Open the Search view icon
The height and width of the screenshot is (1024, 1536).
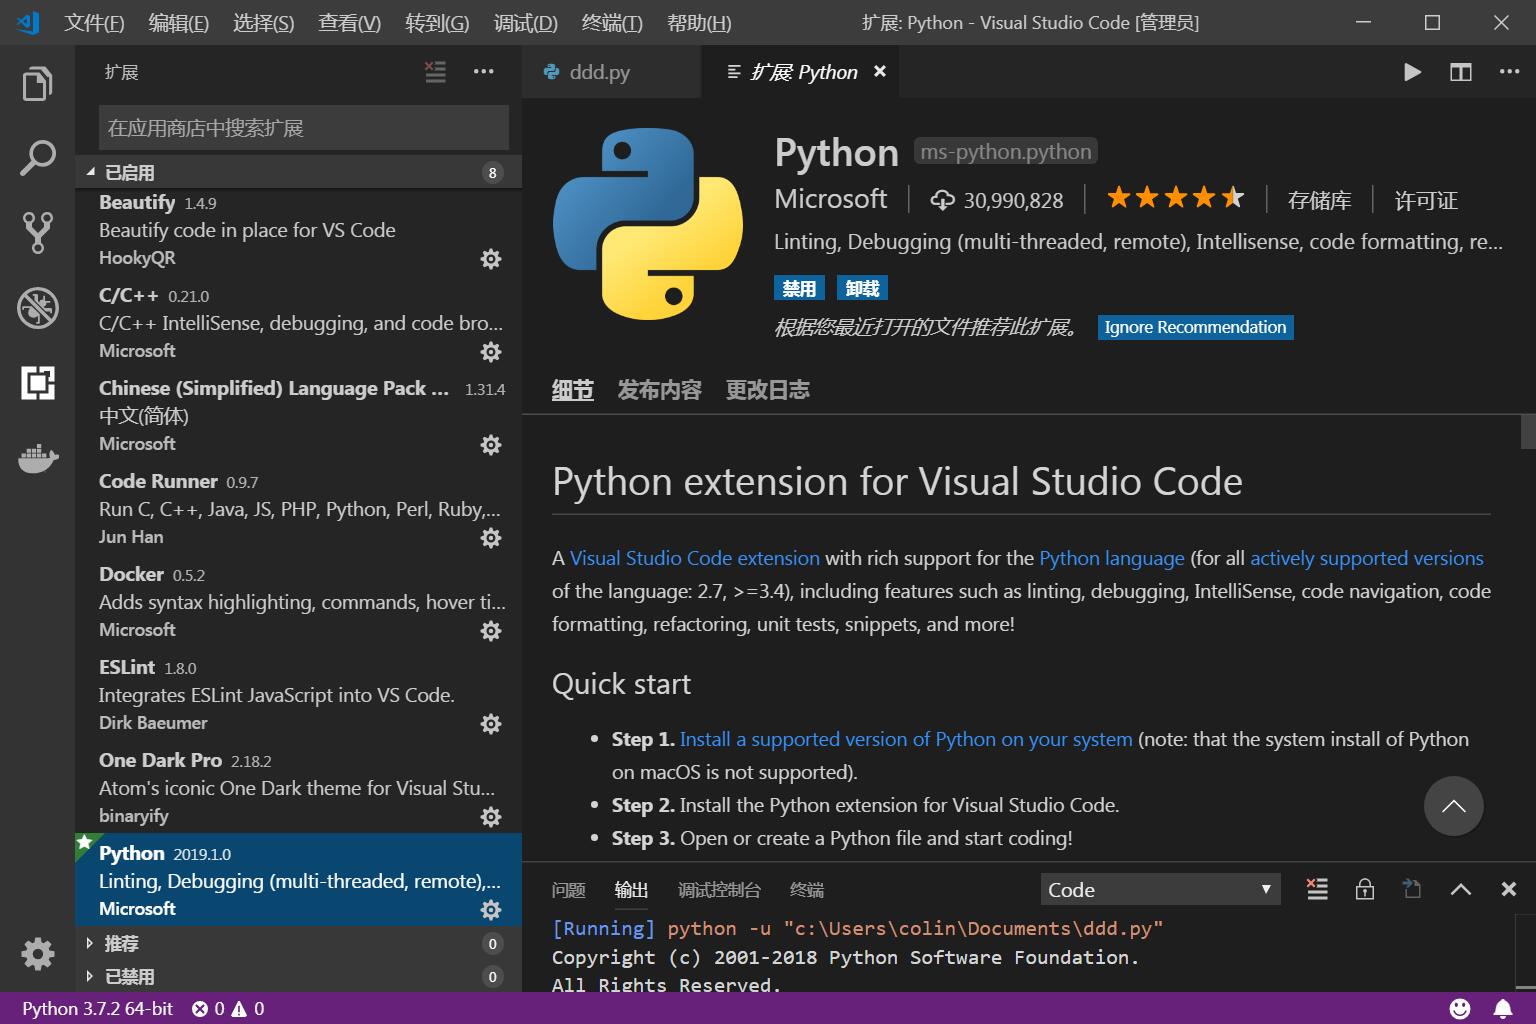pyautogui.click(x=37, y=158)
